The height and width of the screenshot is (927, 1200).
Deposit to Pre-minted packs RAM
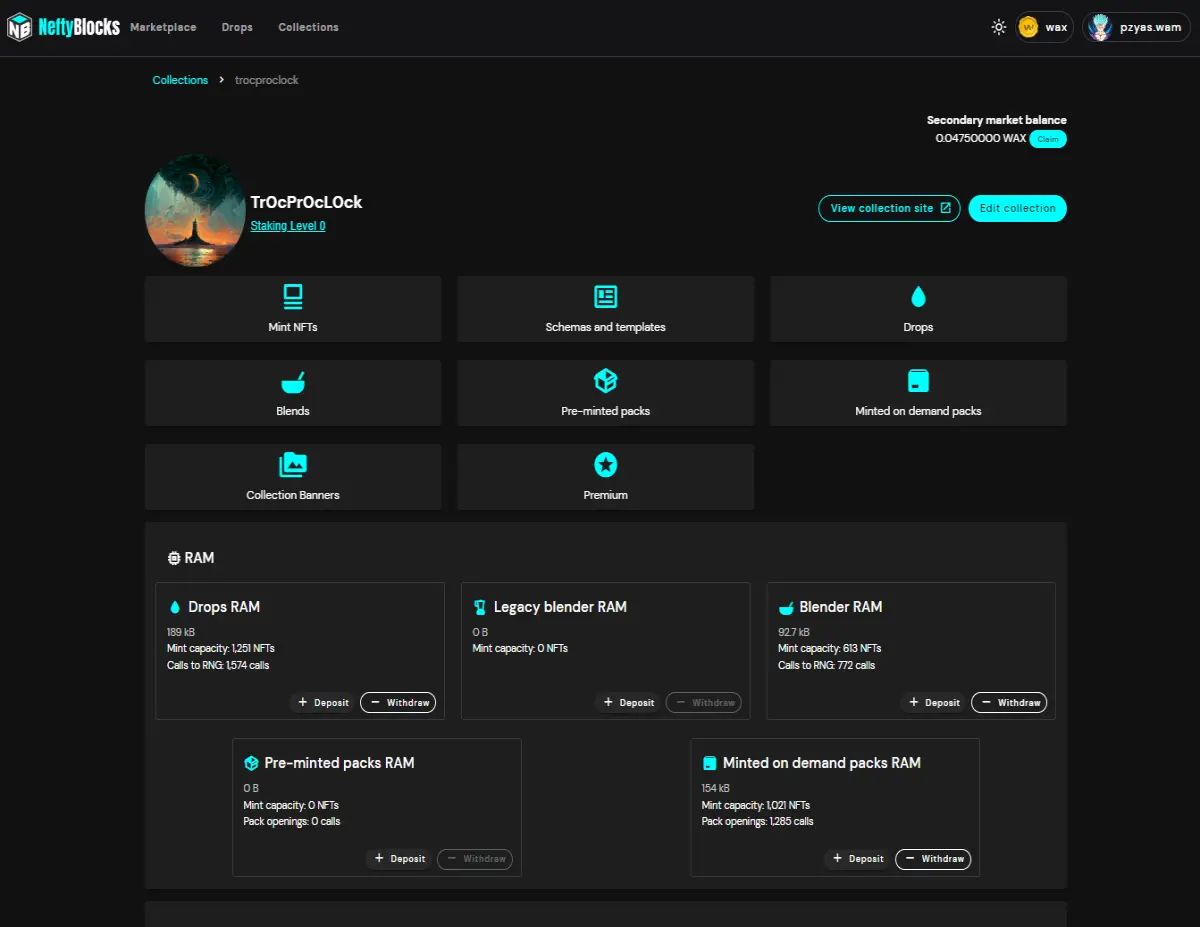click(399, 859)
